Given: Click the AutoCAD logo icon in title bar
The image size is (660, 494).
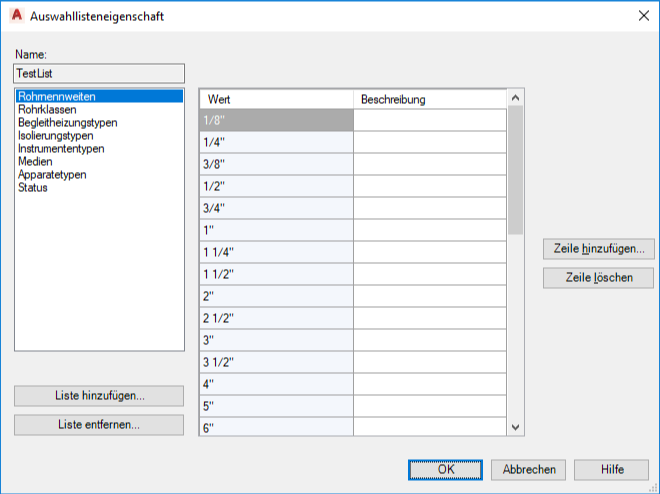Looking at the screenshot, I should (15, 16).
